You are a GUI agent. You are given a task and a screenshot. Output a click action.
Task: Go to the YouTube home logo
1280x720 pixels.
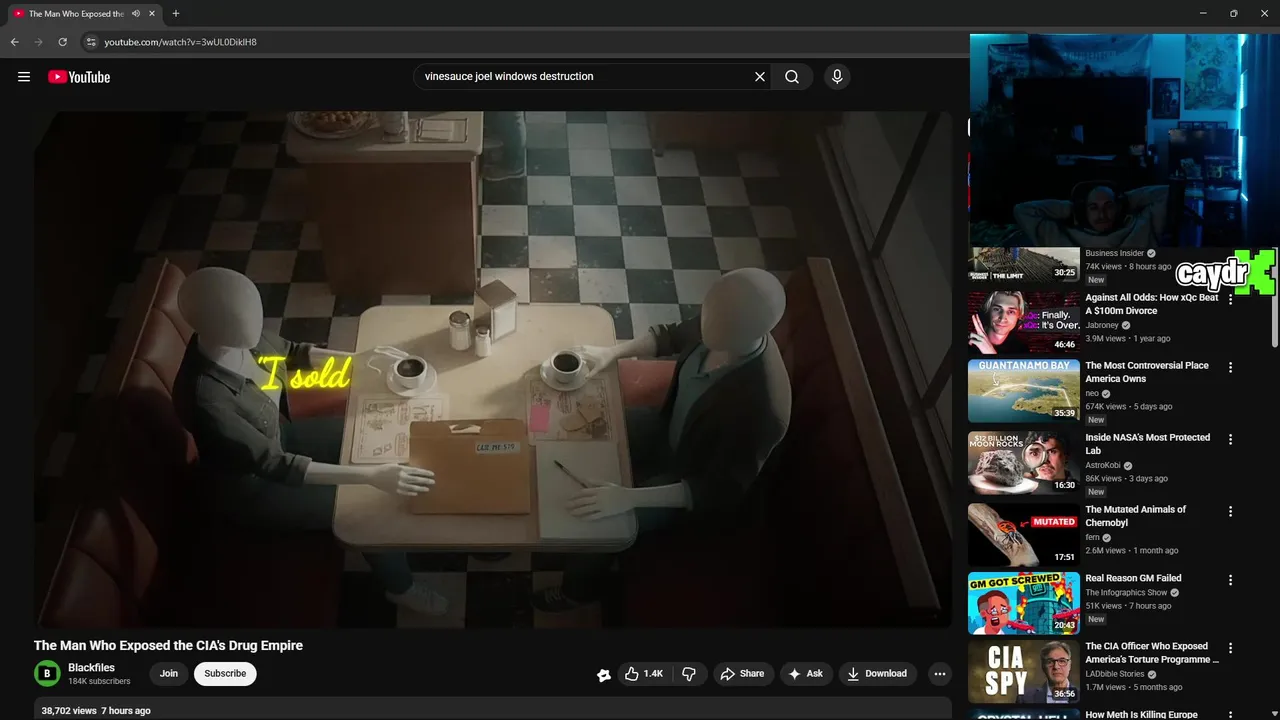(x=79, y=77)
